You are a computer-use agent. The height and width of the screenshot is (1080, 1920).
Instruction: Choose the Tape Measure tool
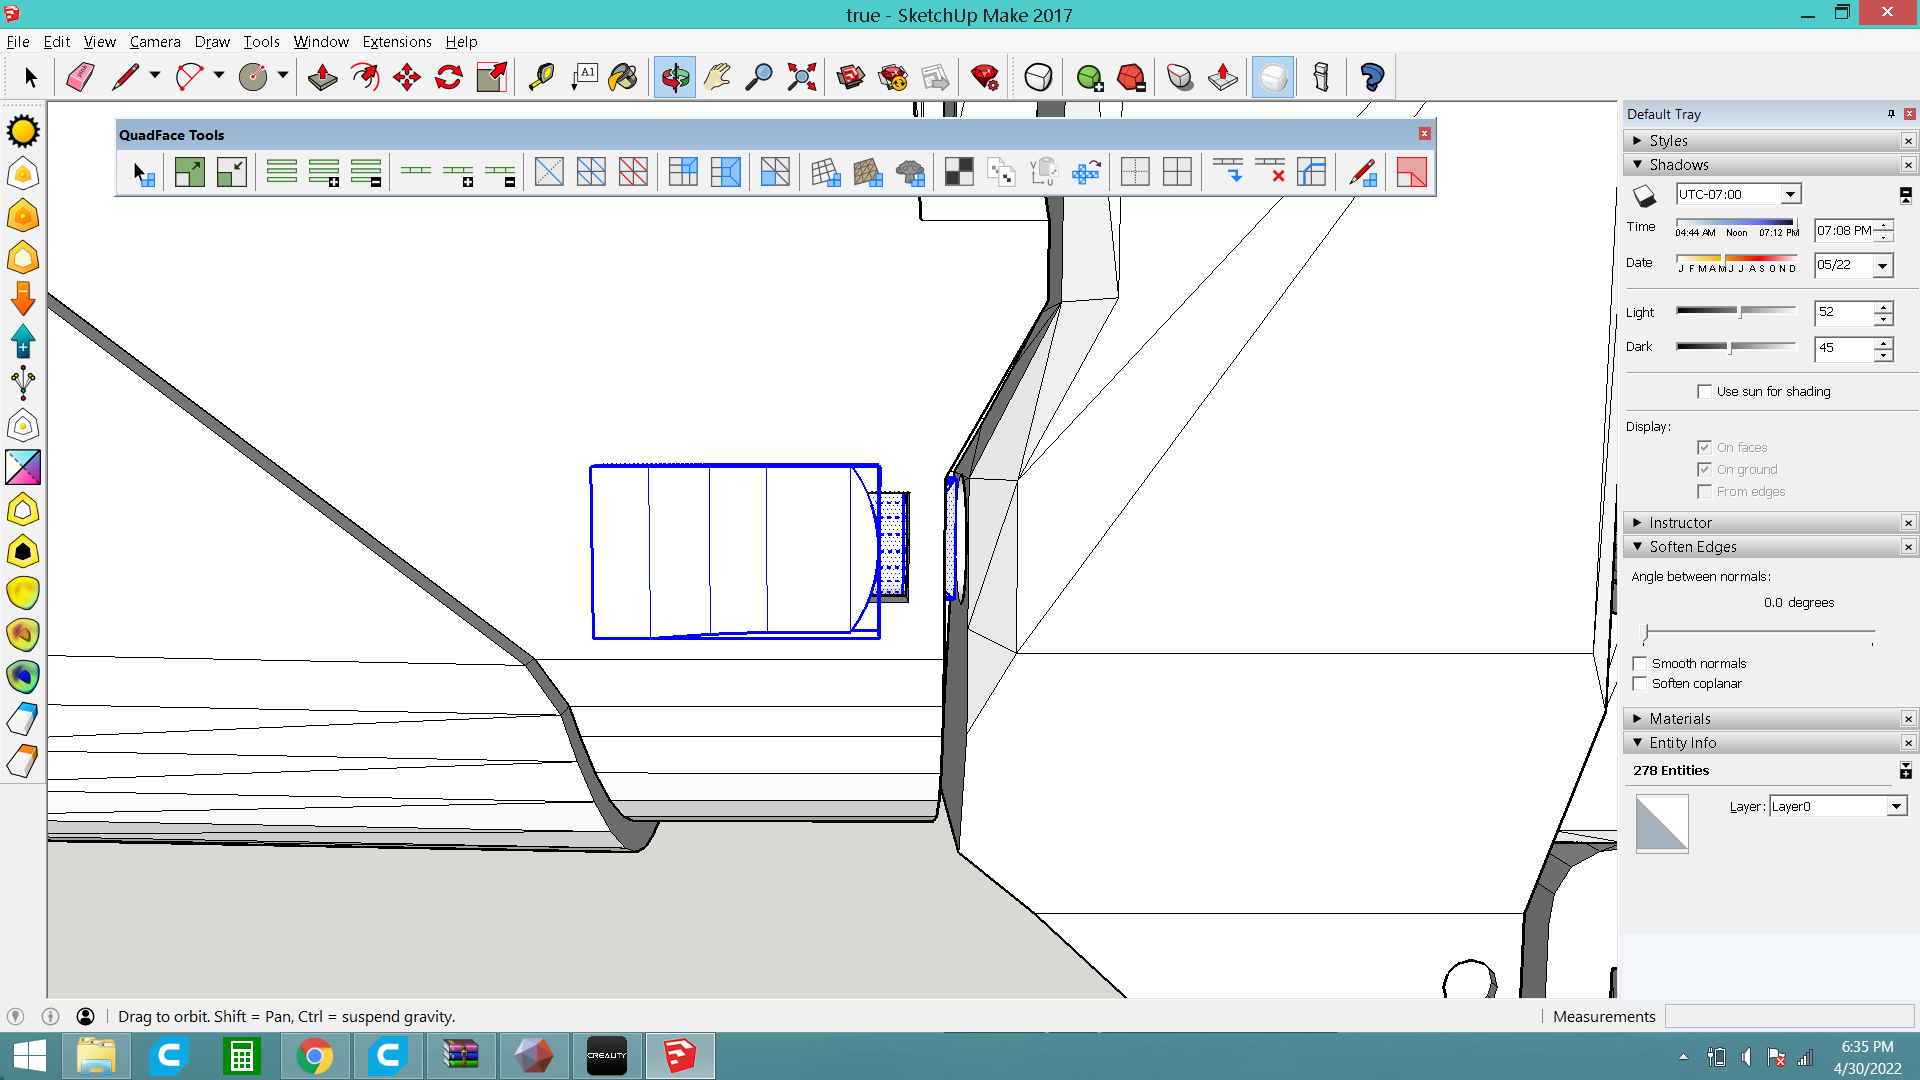point(541,77)
